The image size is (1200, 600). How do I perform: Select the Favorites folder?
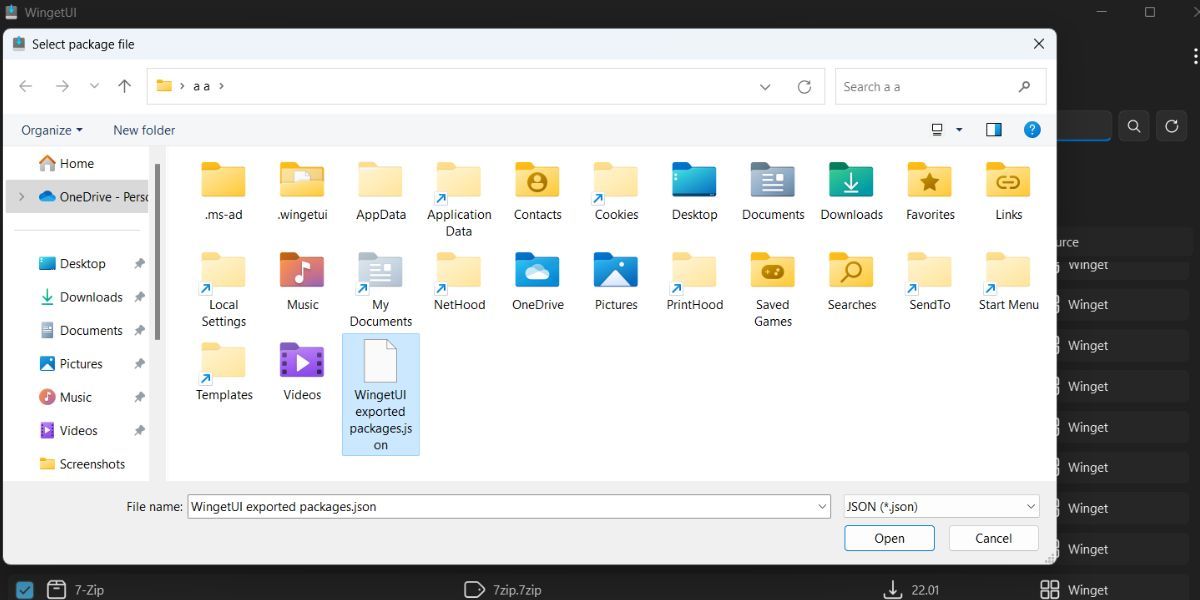[930, 192]
